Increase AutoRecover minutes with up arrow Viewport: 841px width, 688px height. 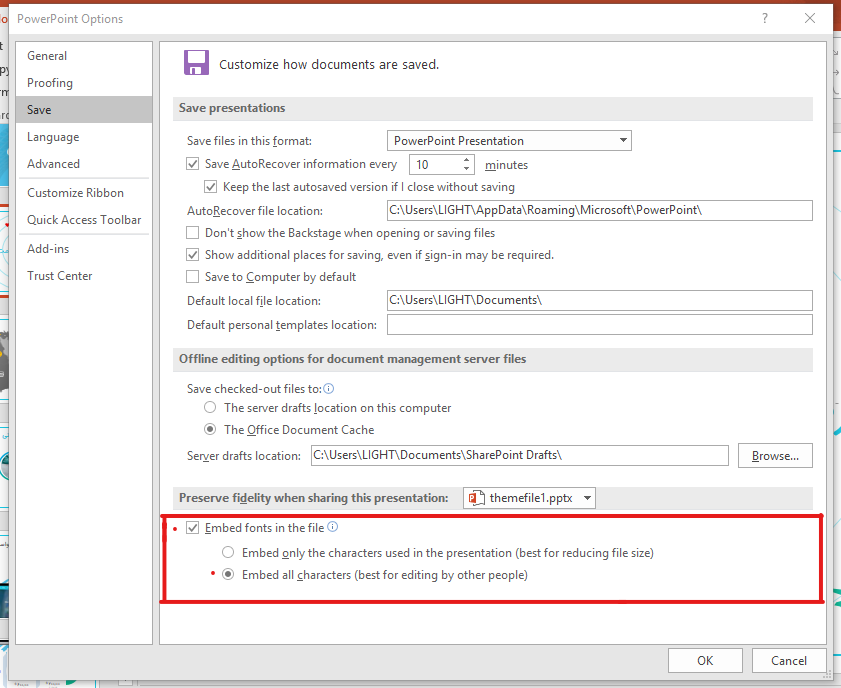coord(467,160)
